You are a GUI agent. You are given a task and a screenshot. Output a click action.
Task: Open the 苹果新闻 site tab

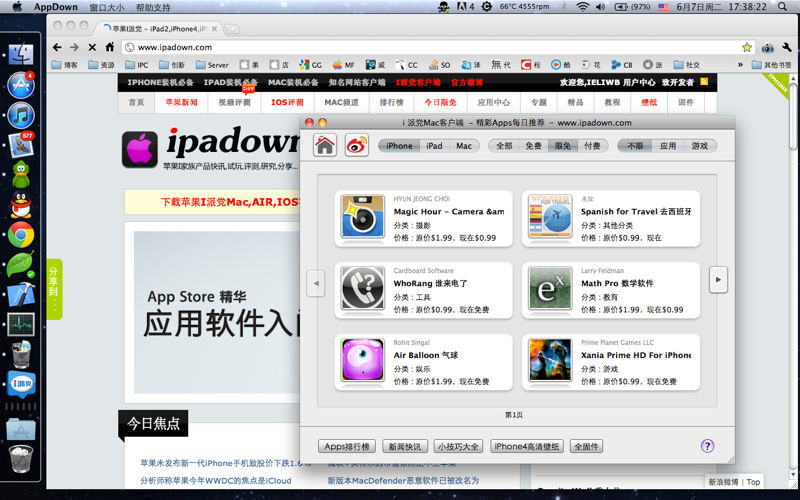click(x=181, y=102)
